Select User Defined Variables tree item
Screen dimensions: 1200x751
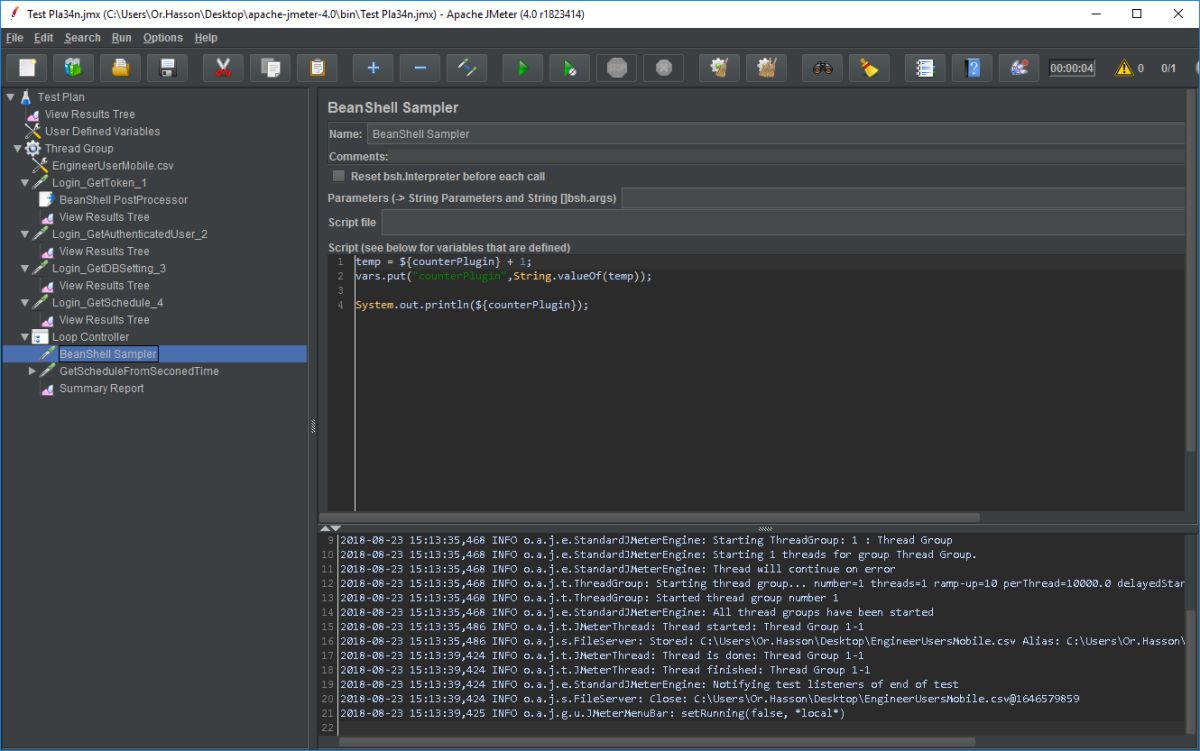[x=102, y=131]
